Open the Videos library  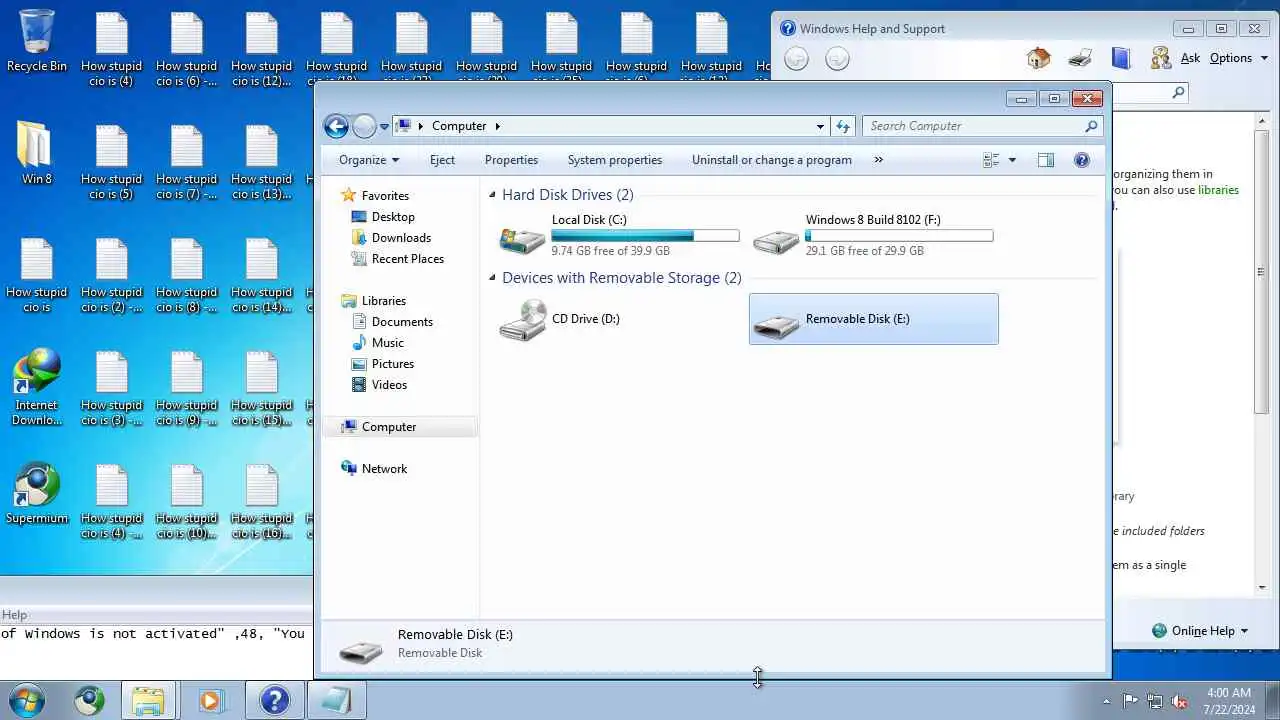tap(389, 385)
